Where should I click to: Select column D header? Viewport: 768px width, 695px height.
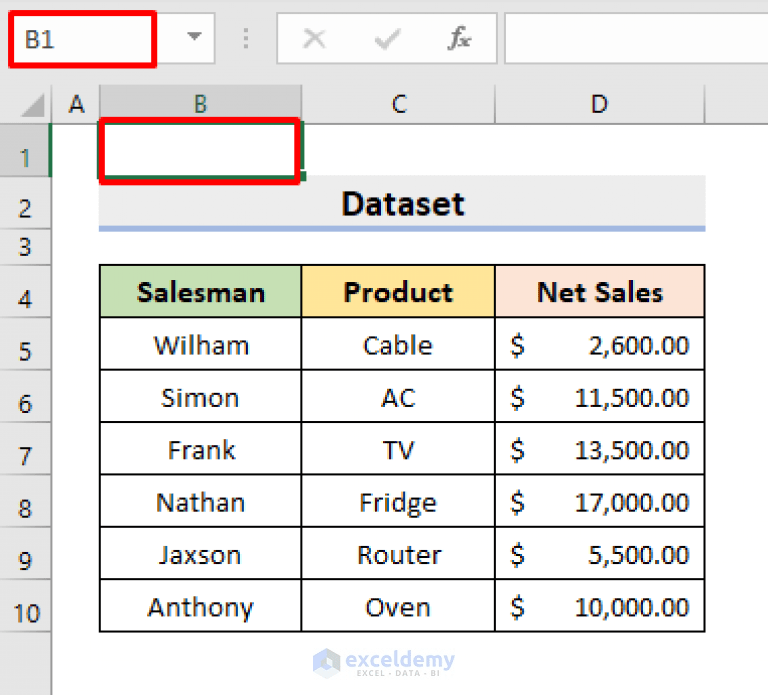click(x=600, y=104)
